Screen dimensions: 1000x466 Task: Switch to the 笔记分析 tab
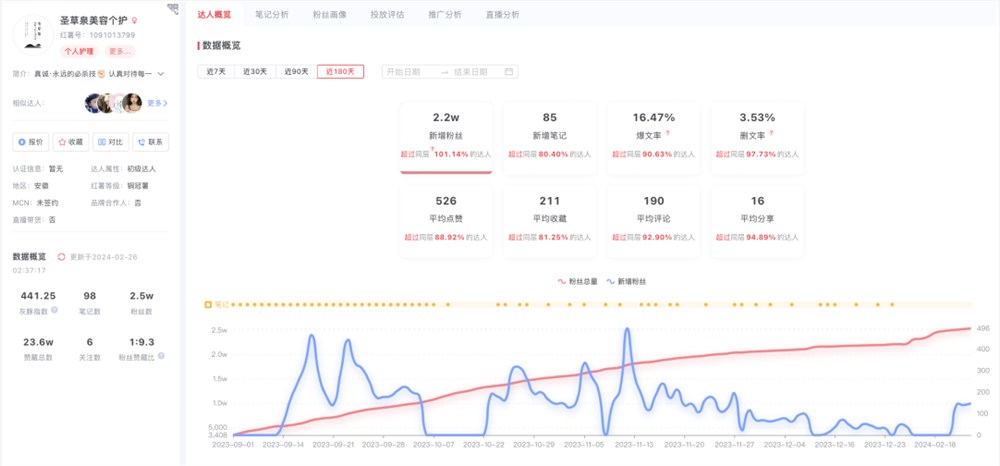click(272, 14)
